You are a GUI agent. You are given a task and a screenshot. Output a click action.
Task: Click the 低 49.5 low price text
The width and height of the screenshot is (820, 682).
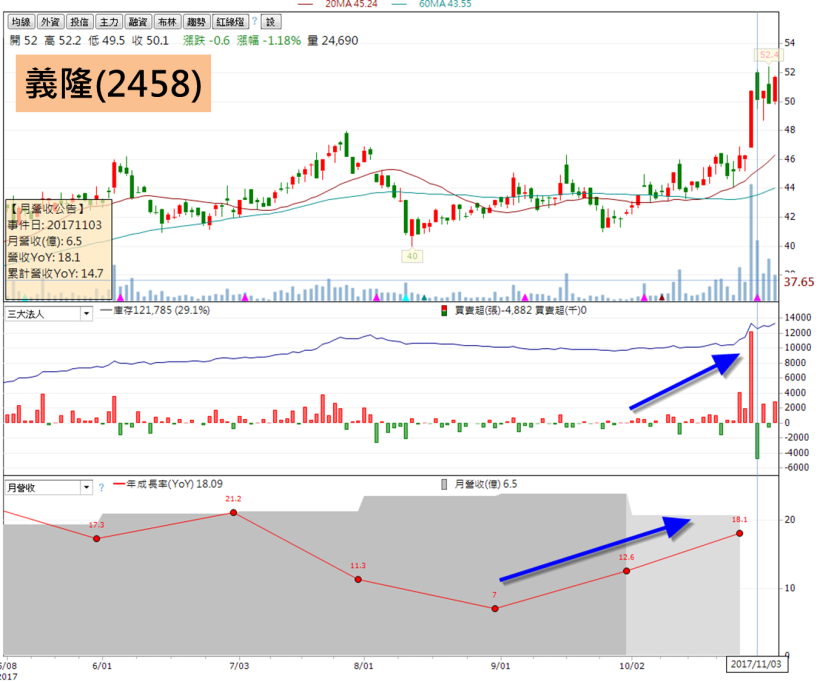point(107,41)
